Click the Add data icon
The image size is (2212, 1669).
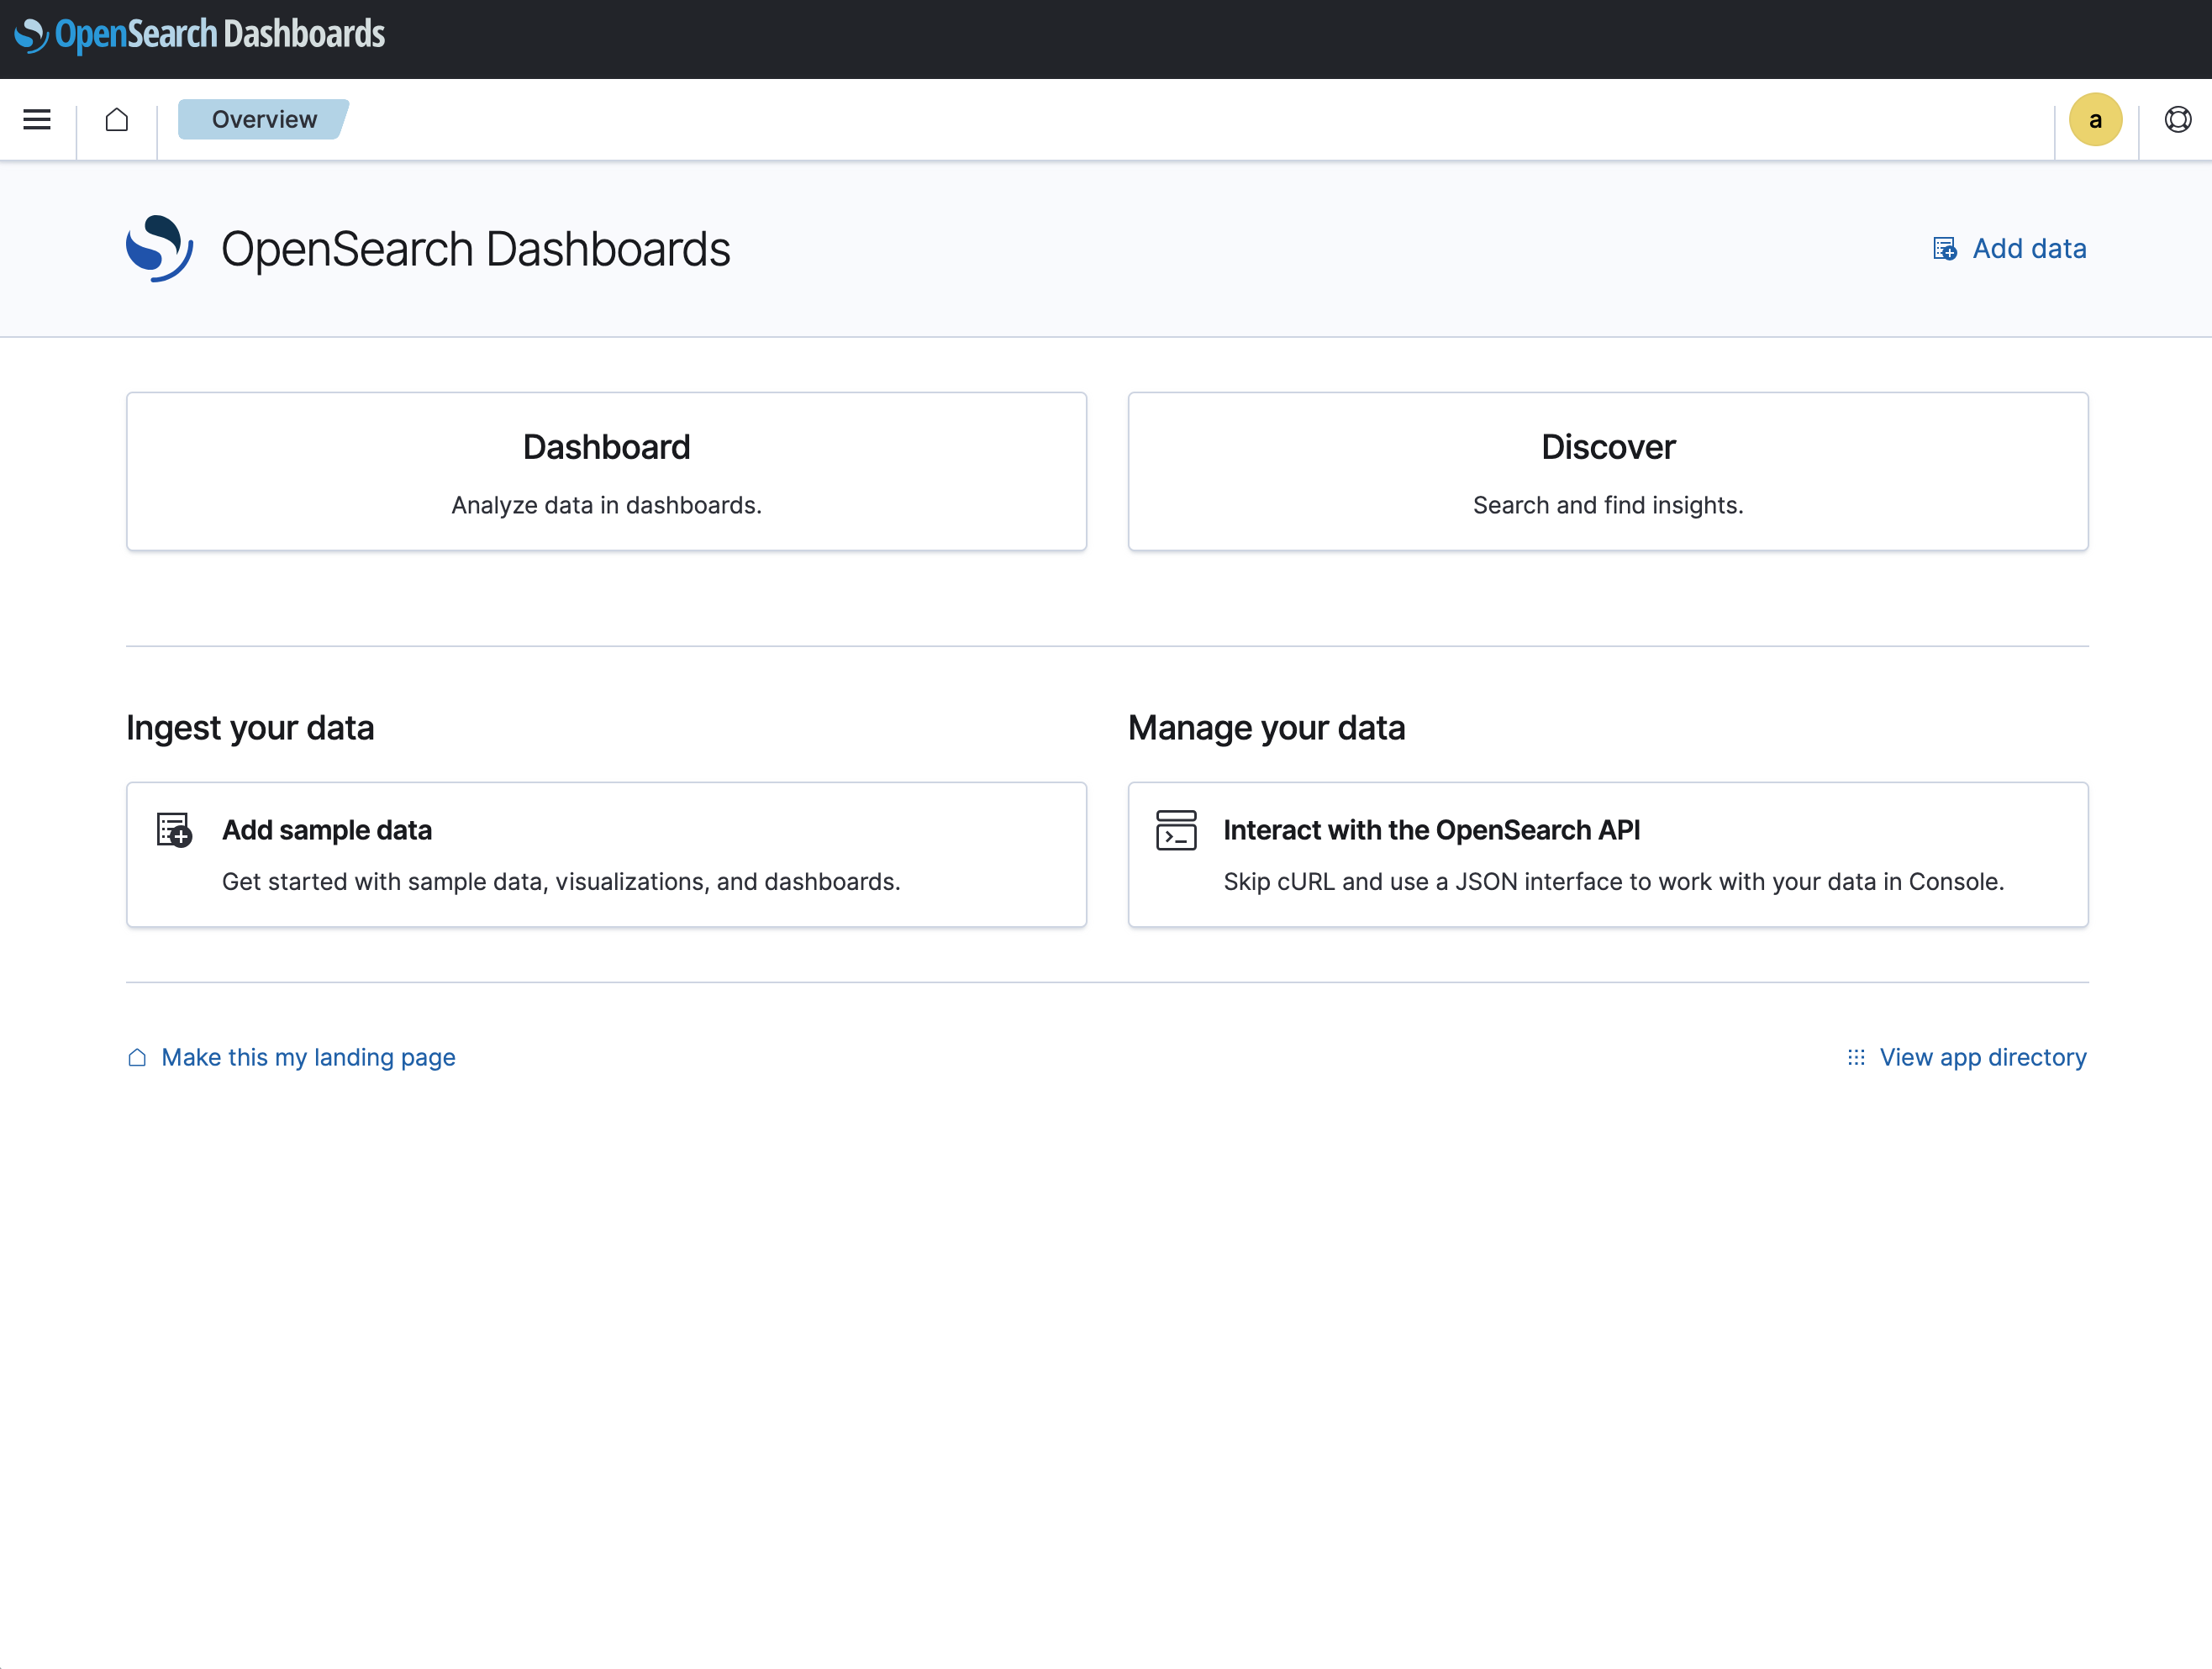pos(1944,249)
